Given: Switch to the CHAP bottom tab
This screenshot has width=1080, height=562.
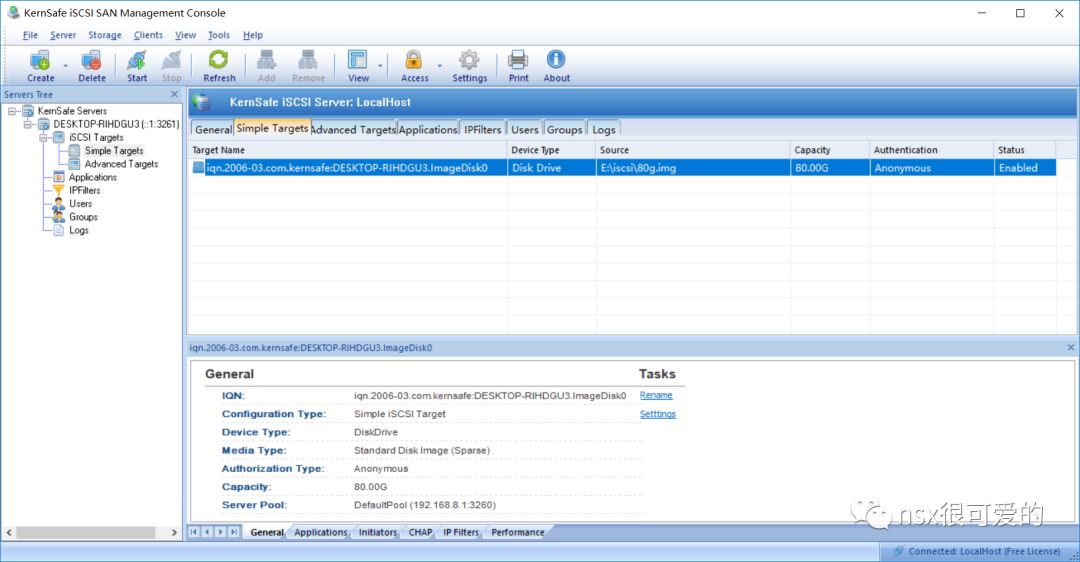Looking at the screenshot, I should coord(420,532).
